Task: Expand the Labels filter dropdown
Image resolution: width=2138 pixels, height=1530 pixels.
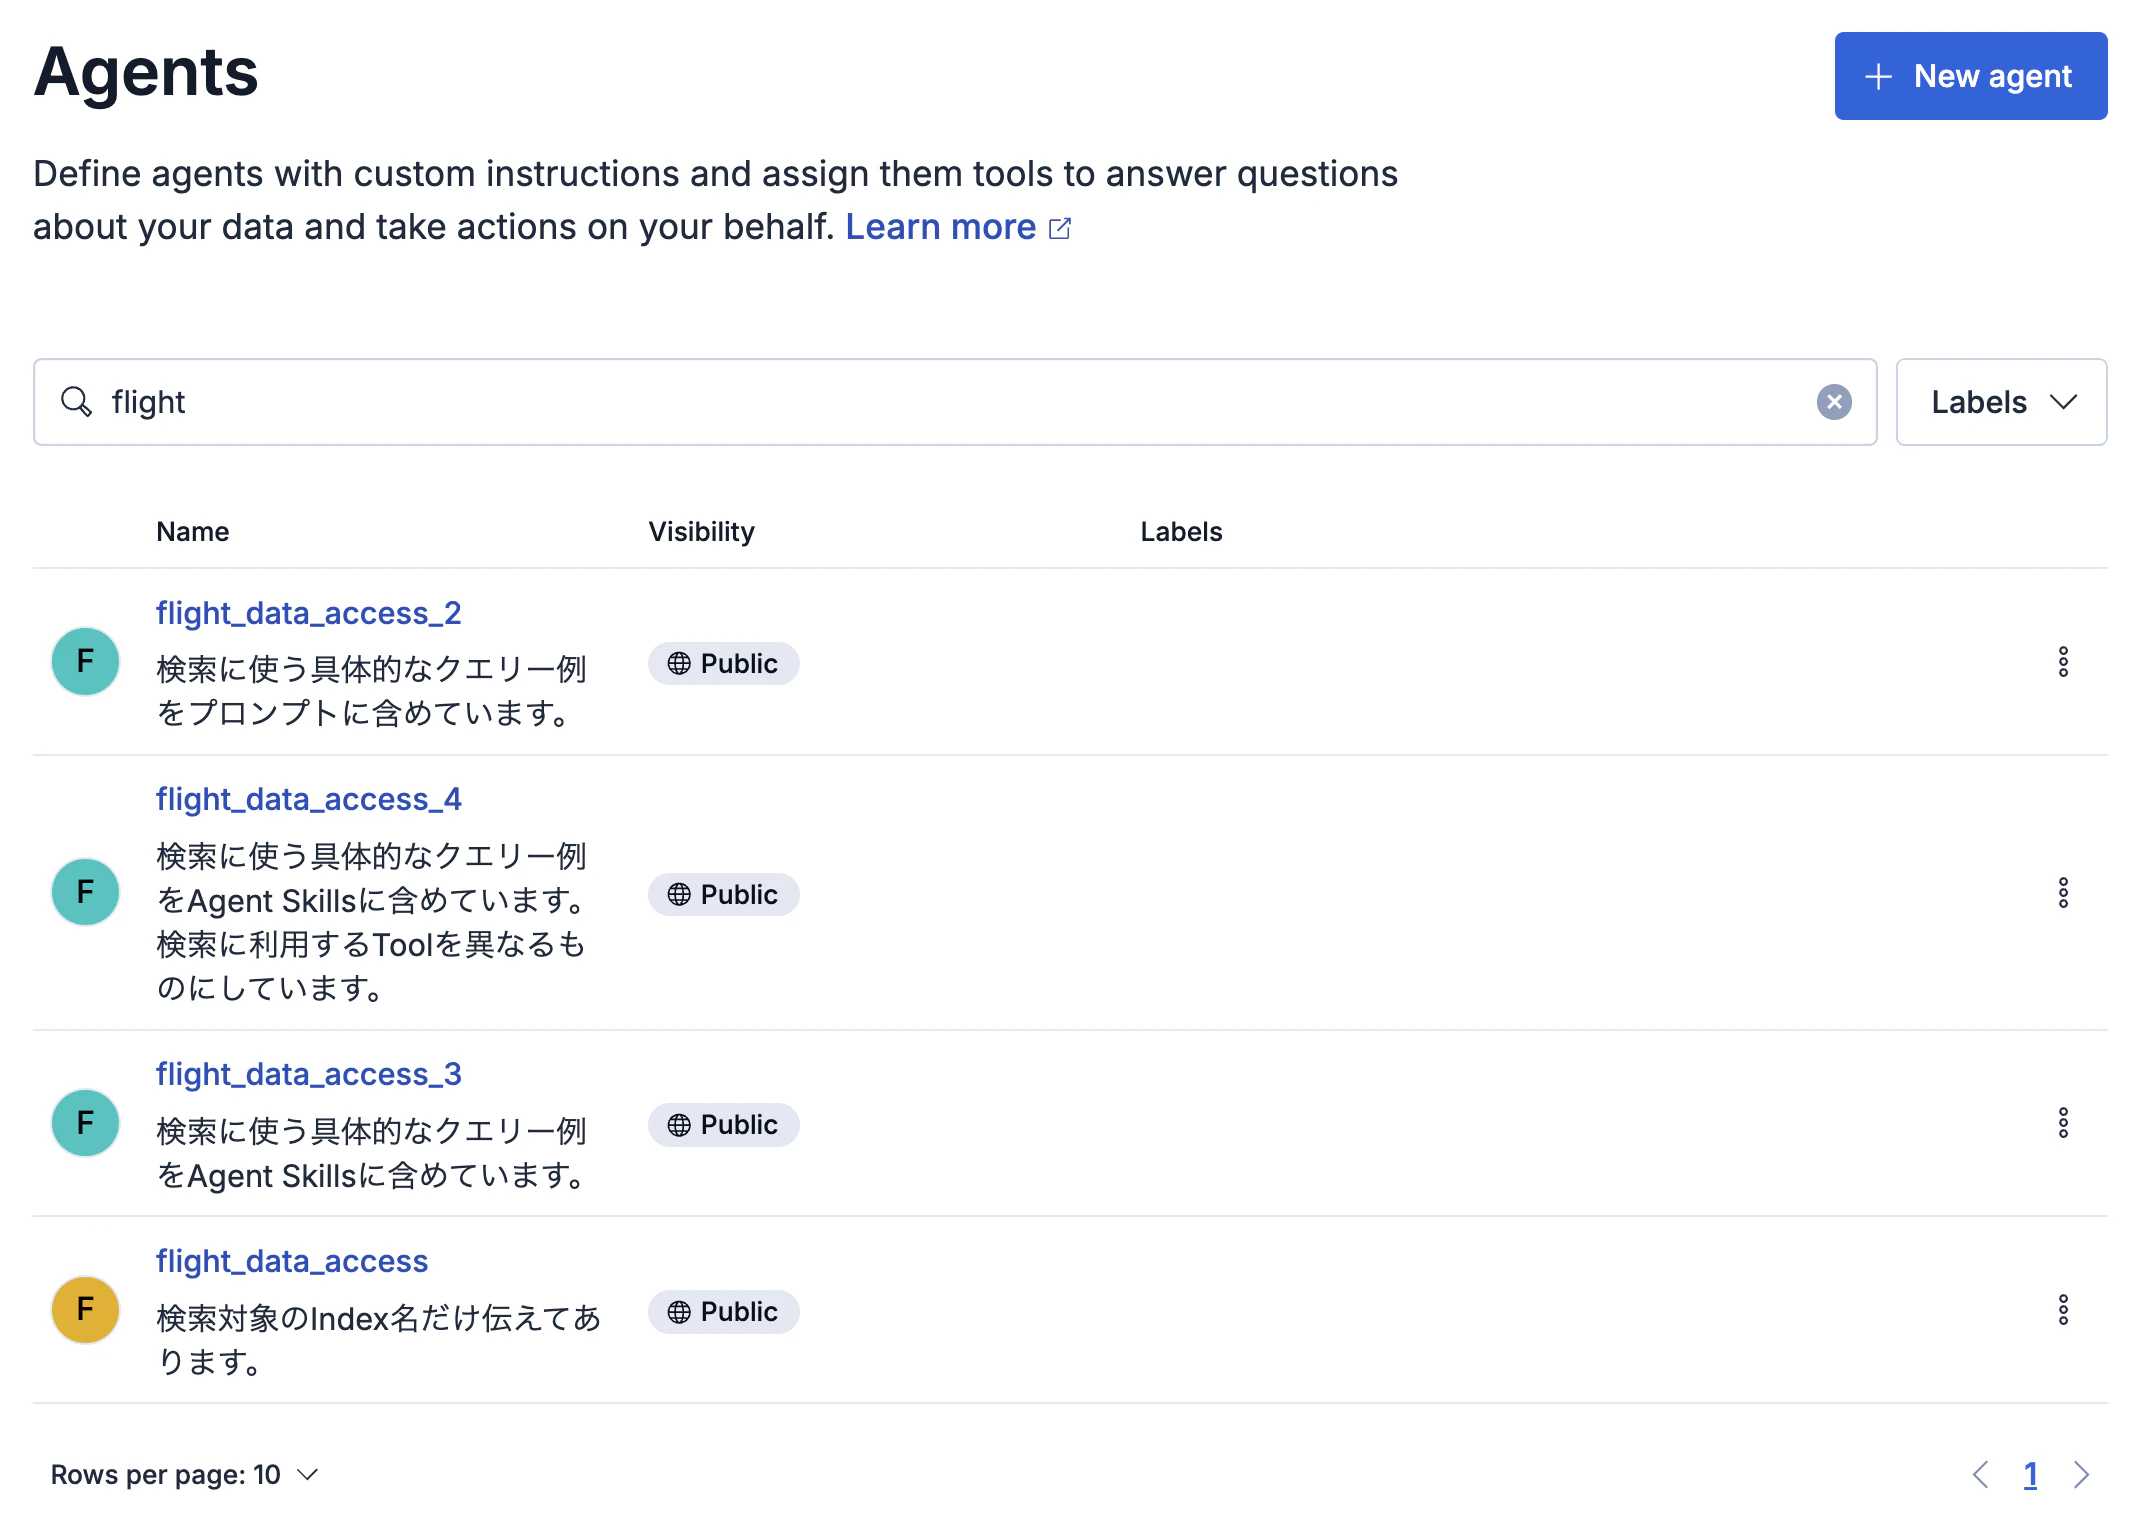Action: coord(2001,402)
